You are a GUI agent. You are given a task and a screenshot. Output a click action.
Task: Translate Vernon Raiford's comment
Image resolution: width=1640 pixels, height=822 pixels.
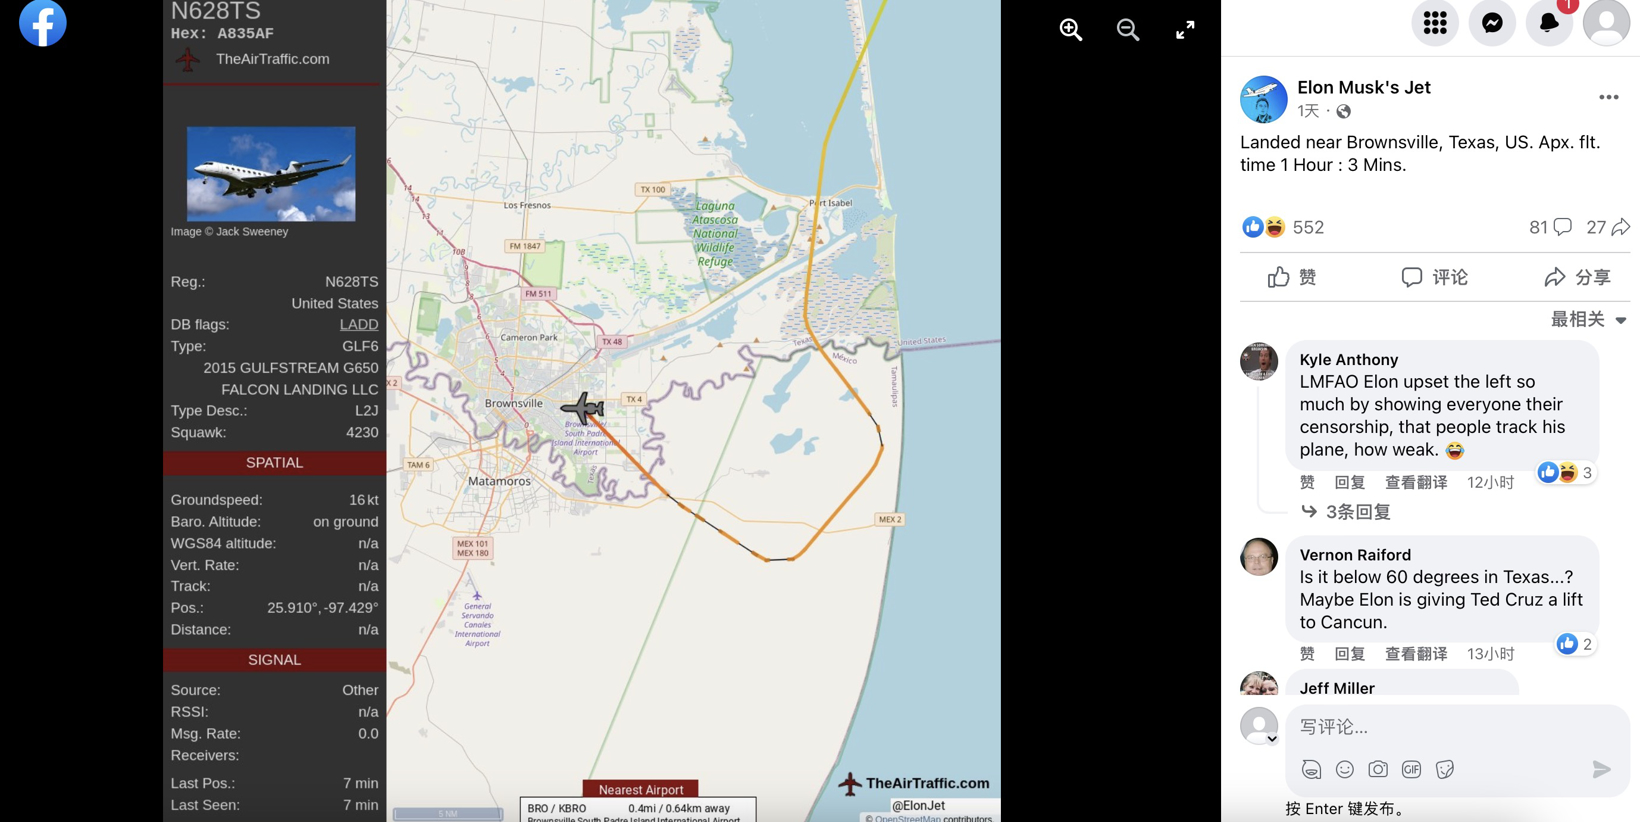1416,654
